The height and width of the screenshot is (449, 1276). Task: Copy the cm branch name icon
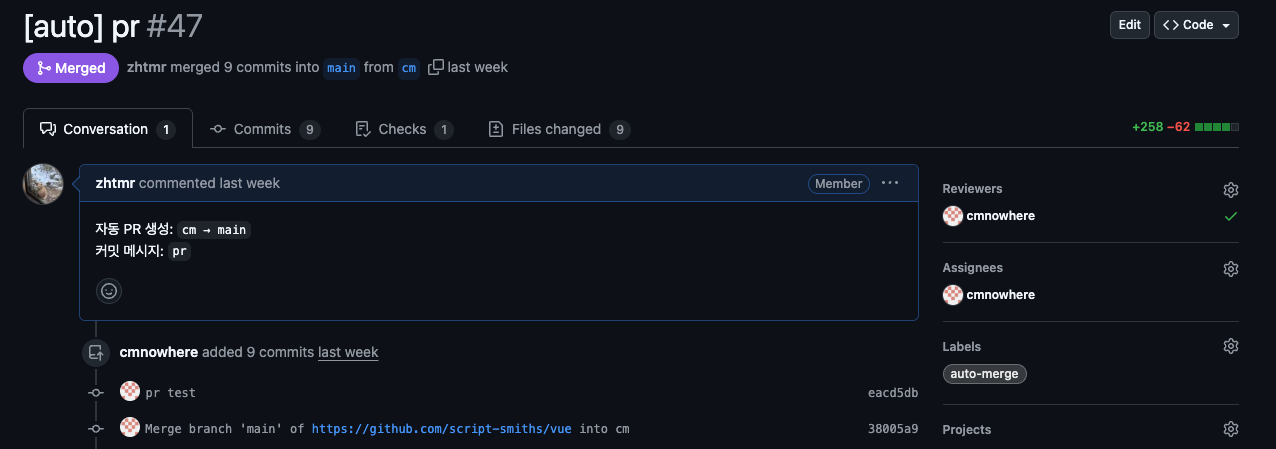pyautogui.click(x=435, y=68)
